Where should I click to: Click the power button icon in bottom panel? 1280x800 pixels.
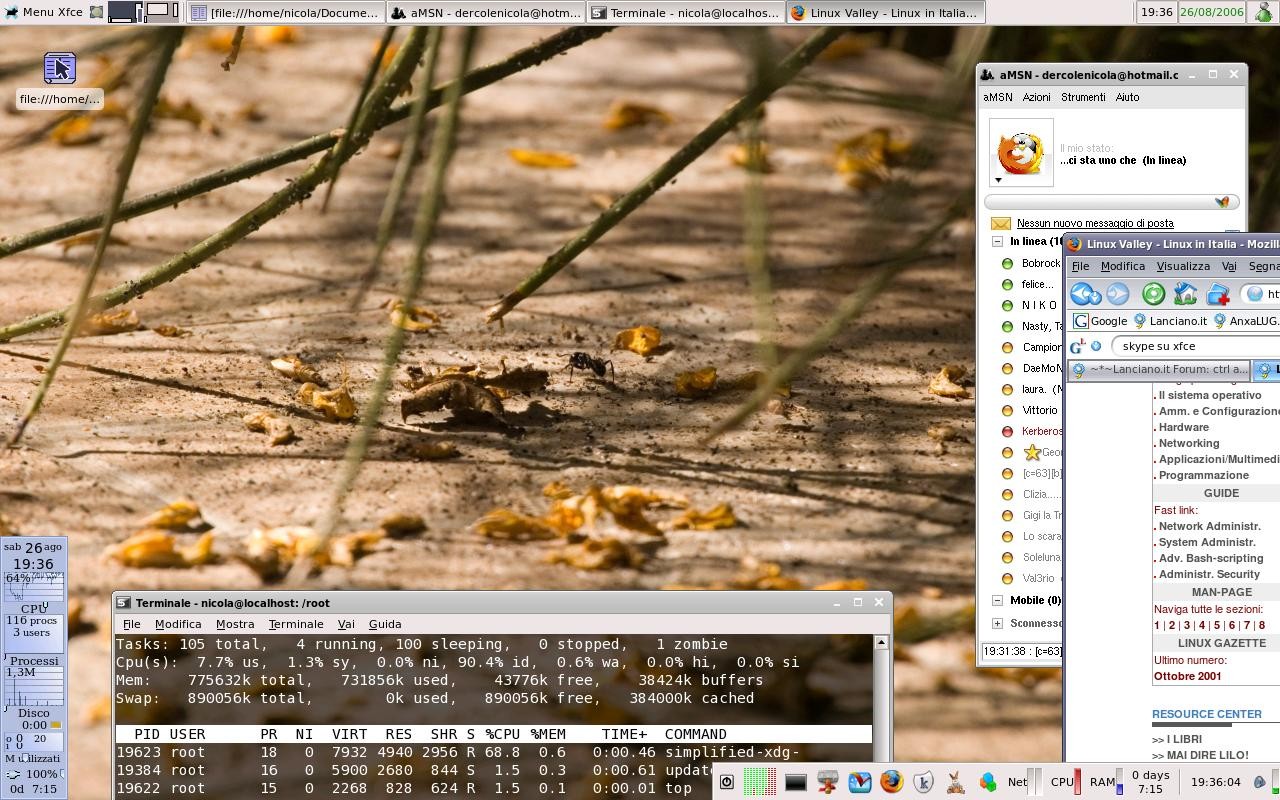click(x=727, y=782)
